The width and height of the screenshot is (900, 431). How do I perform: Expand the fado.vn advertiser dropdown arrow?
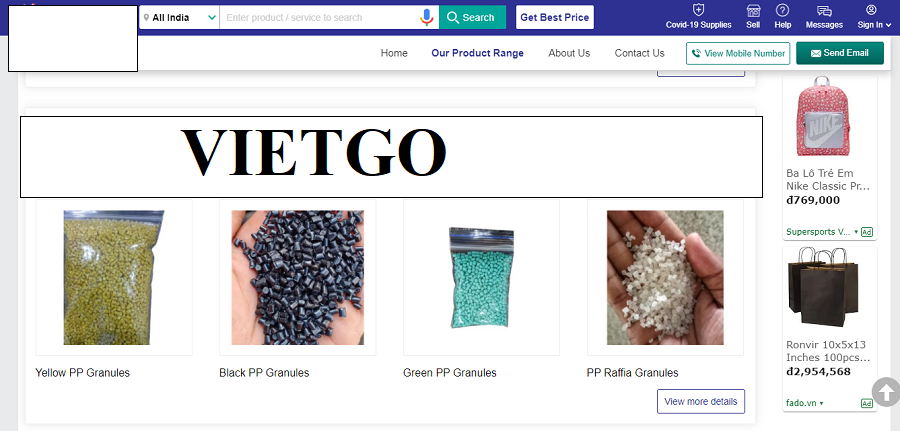pos(821,403)
